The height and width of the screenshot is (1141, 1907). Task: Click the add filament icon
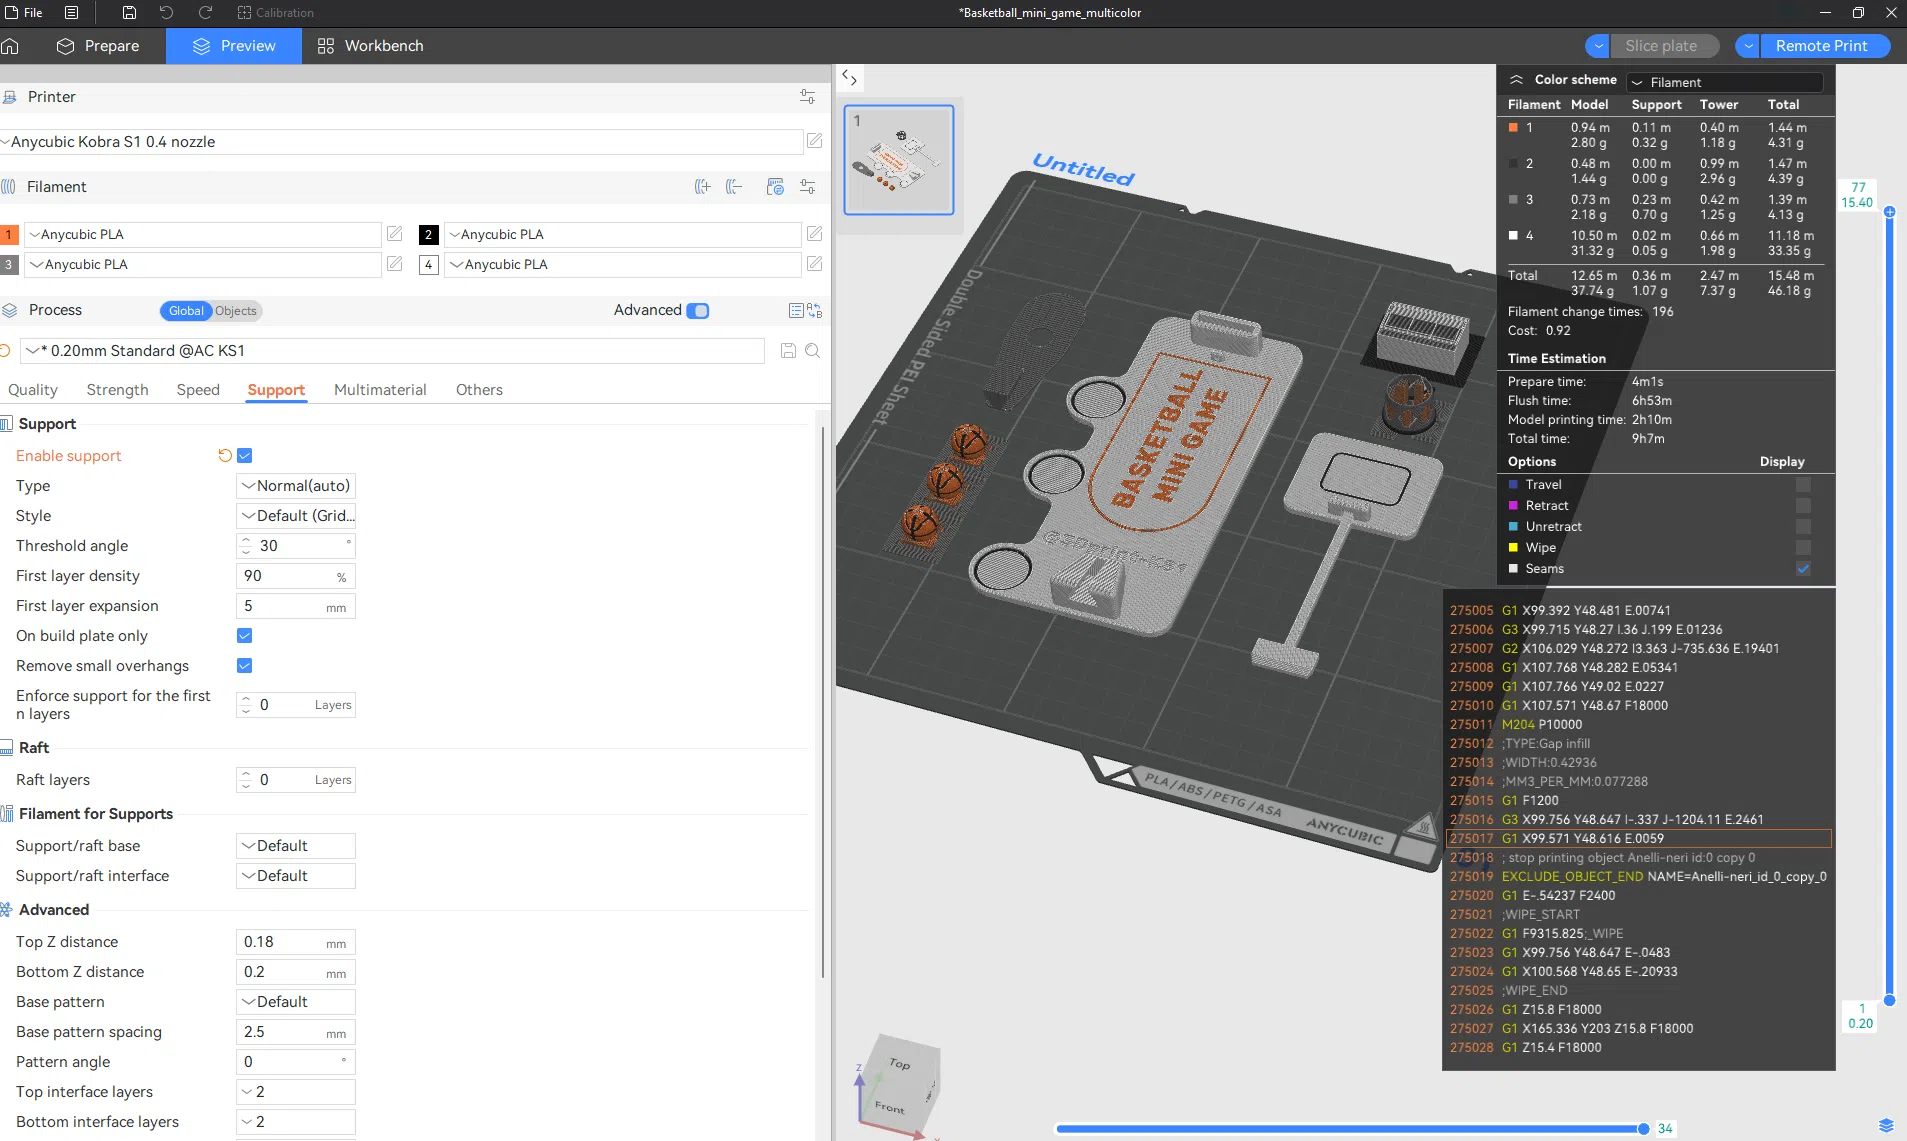click(x=703, y=187)
